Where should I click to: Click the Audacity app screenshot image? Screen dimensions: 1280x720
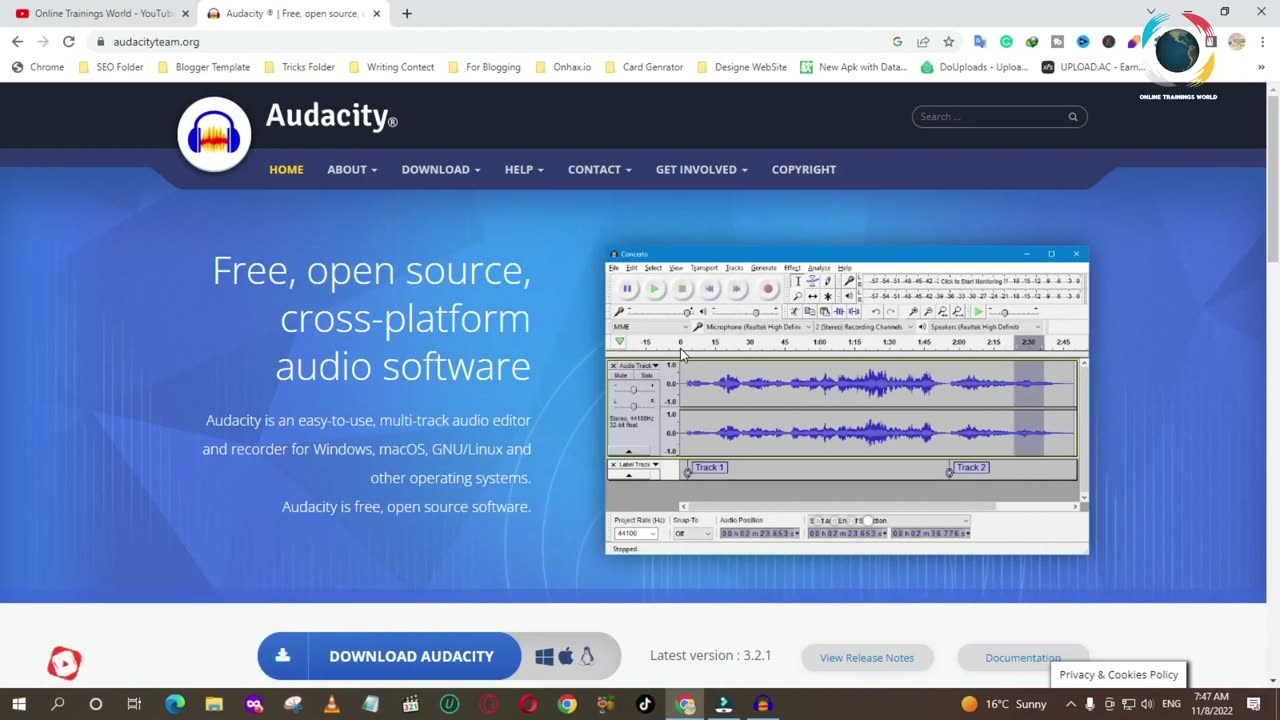coord(847,400)
